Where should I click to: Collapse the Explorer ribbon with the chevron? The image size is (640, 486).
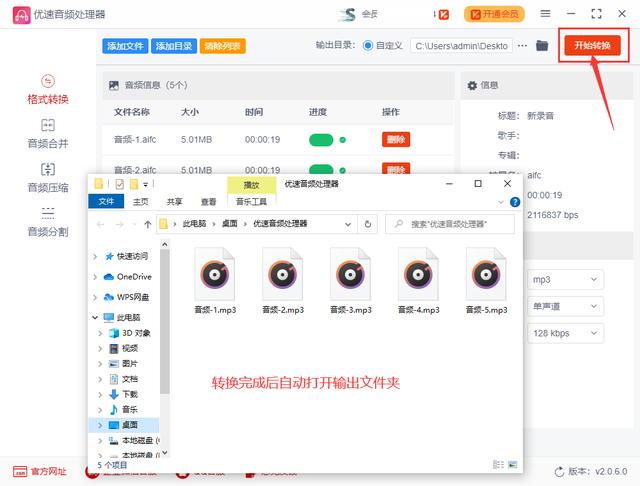pos(501,202)
